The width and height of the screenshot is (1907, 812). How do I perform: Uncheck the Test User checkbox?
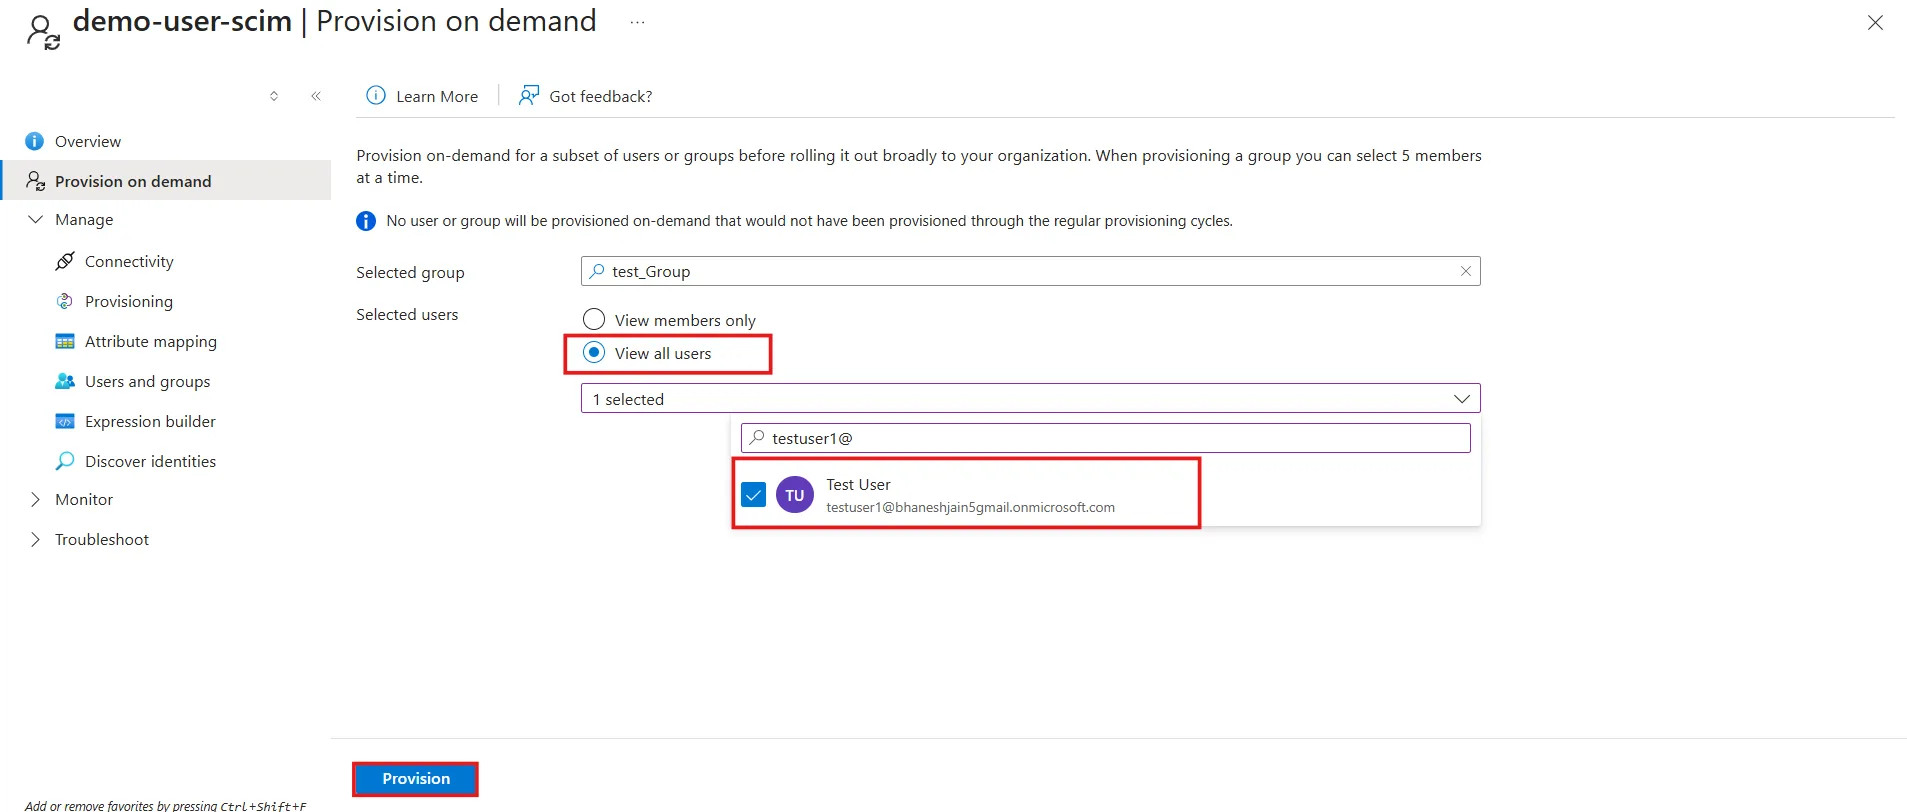(754, 495)
